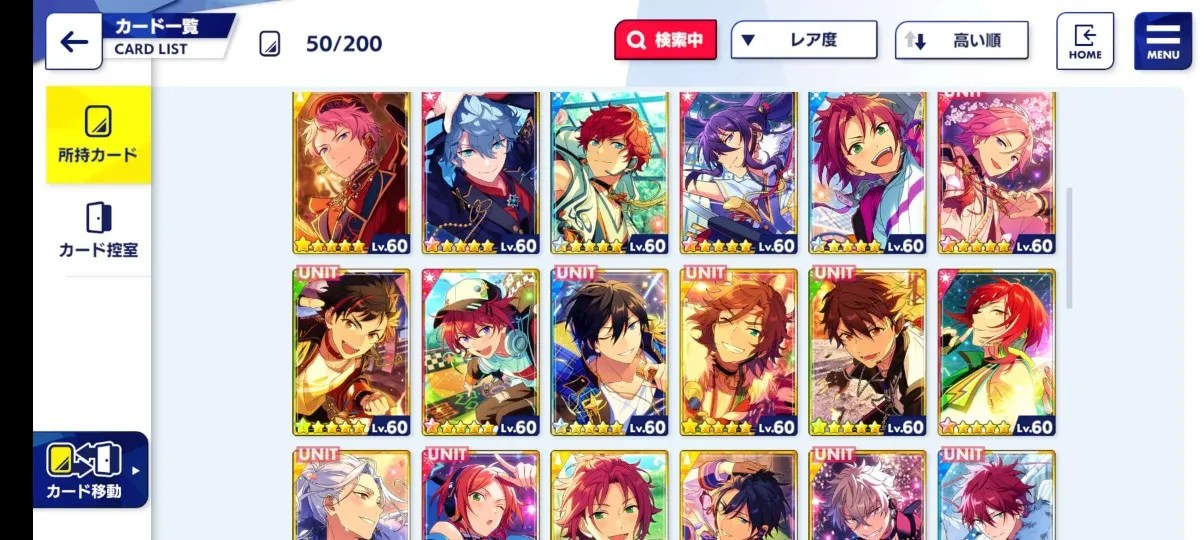Click the card list vertical scrollbar
Image resolution: width=1204 pixels, height=540 pixels.
[1068, 247]
